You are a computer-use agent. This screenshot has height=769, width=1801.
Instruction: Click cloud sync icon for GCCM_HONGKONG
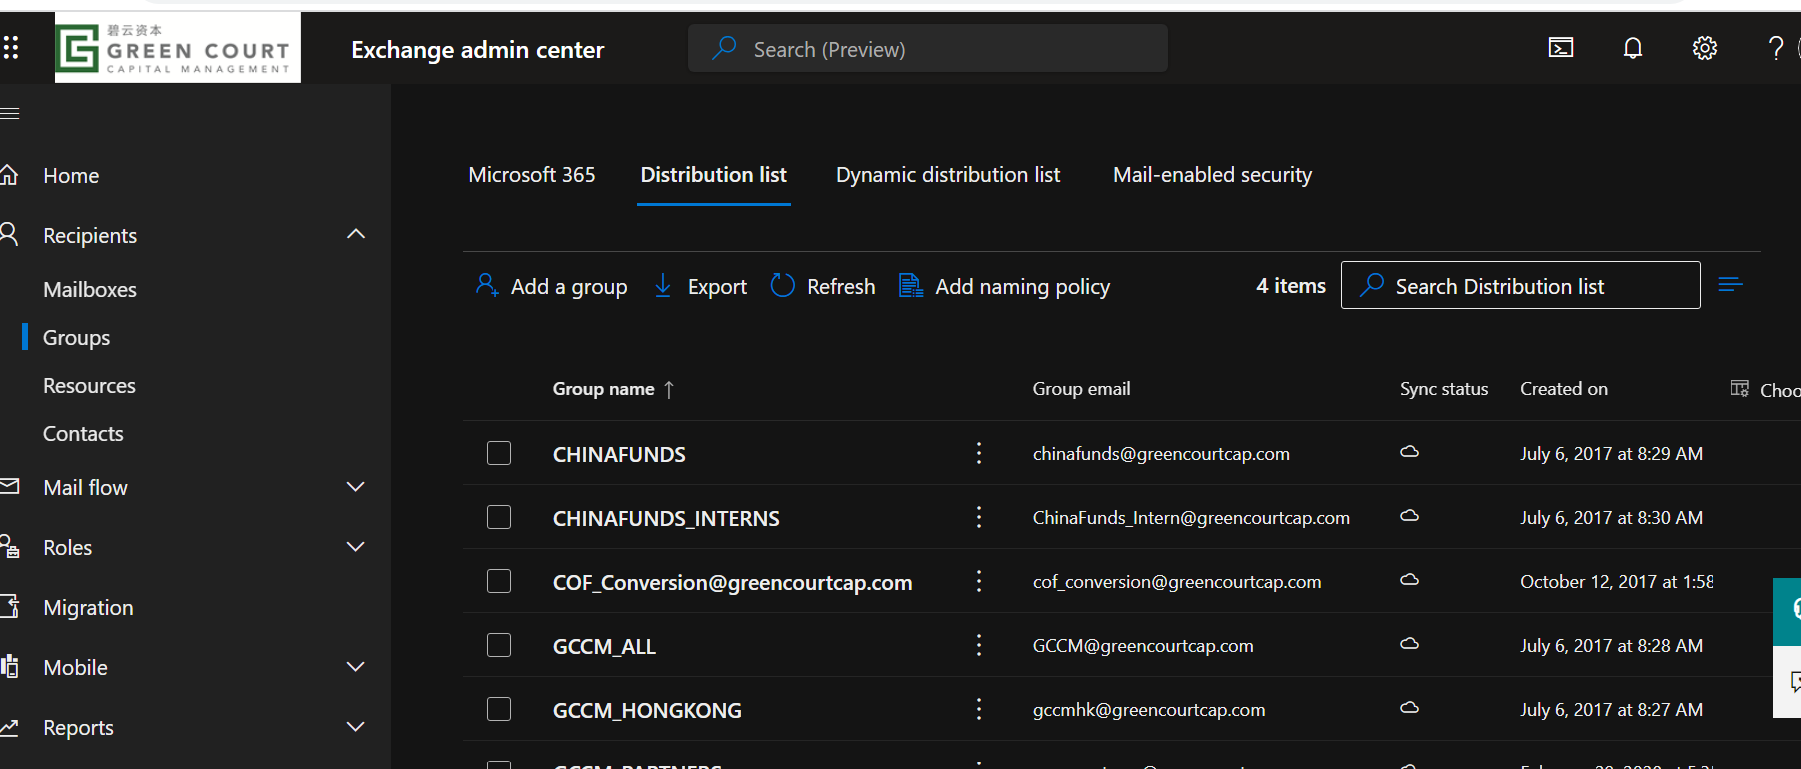coord(1409,708)
